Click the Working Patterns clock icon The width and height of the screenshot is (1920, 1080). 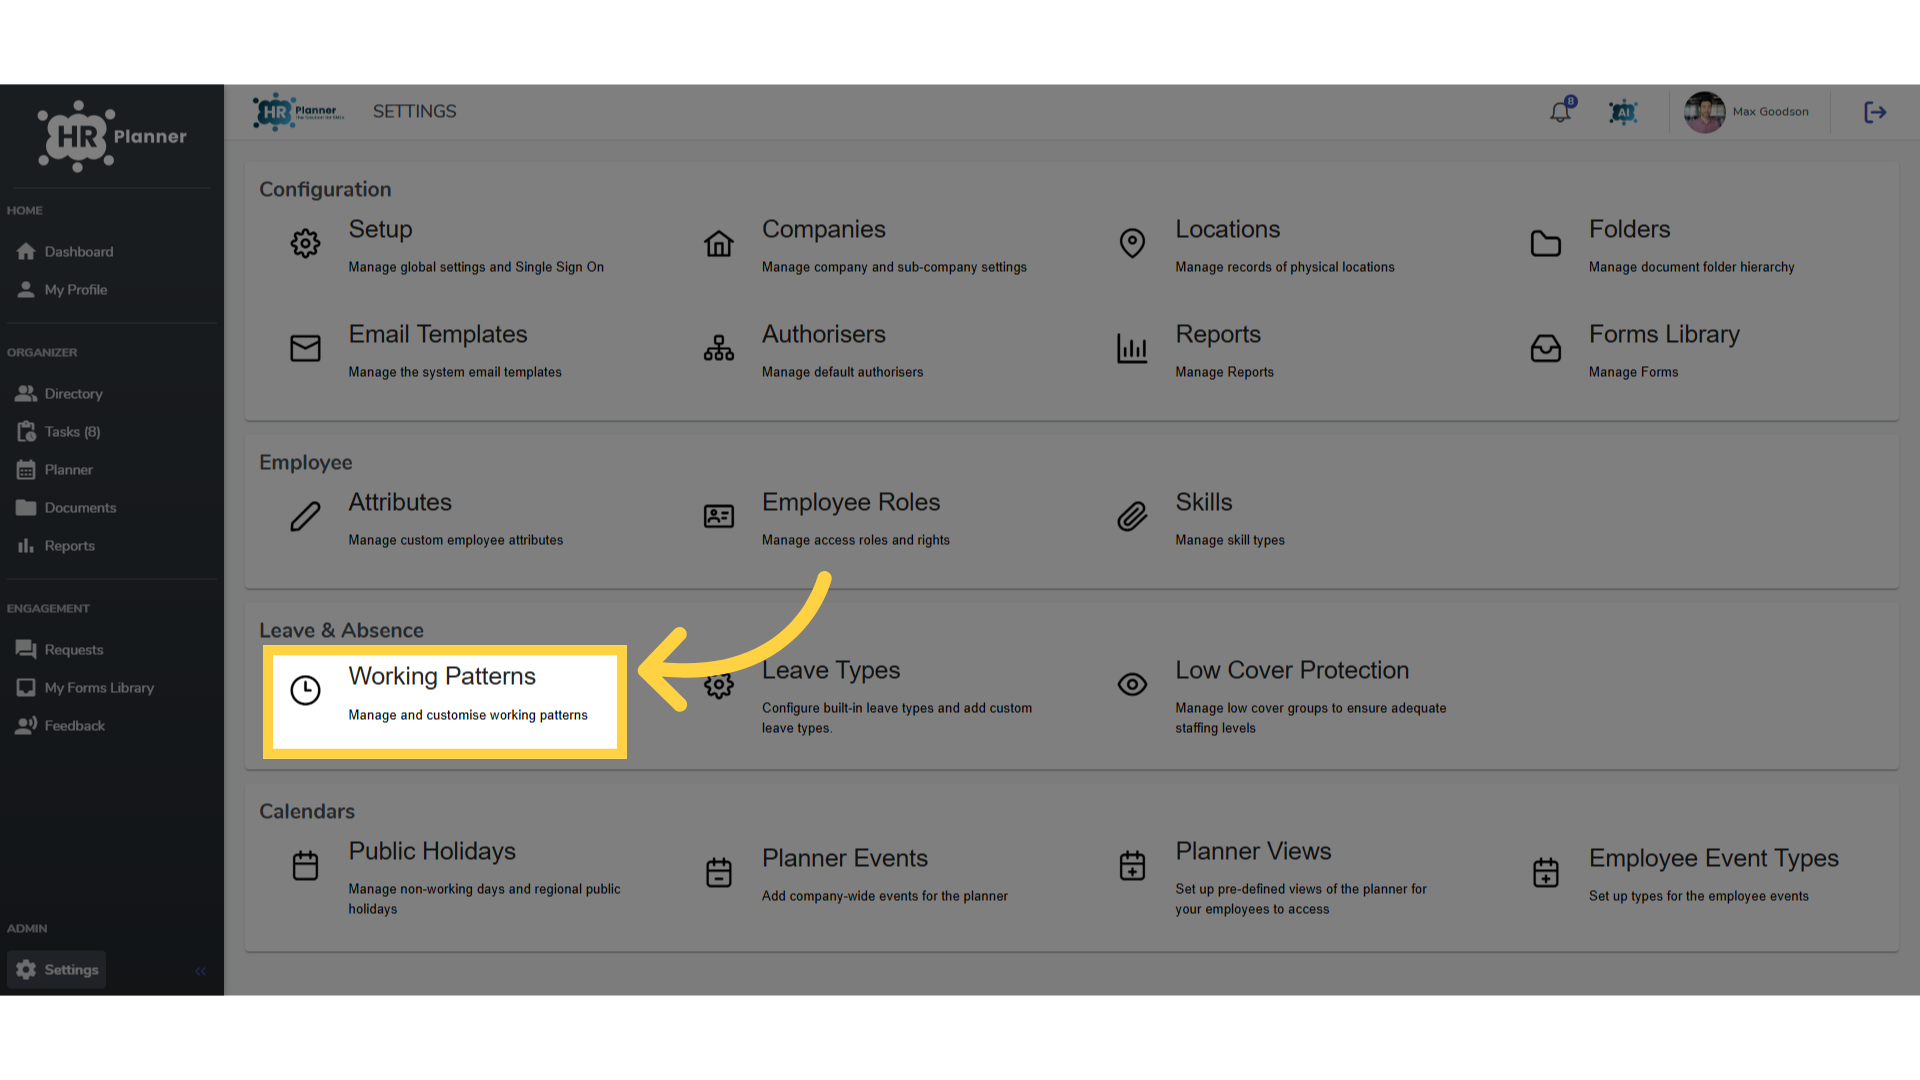click(305, 690)
